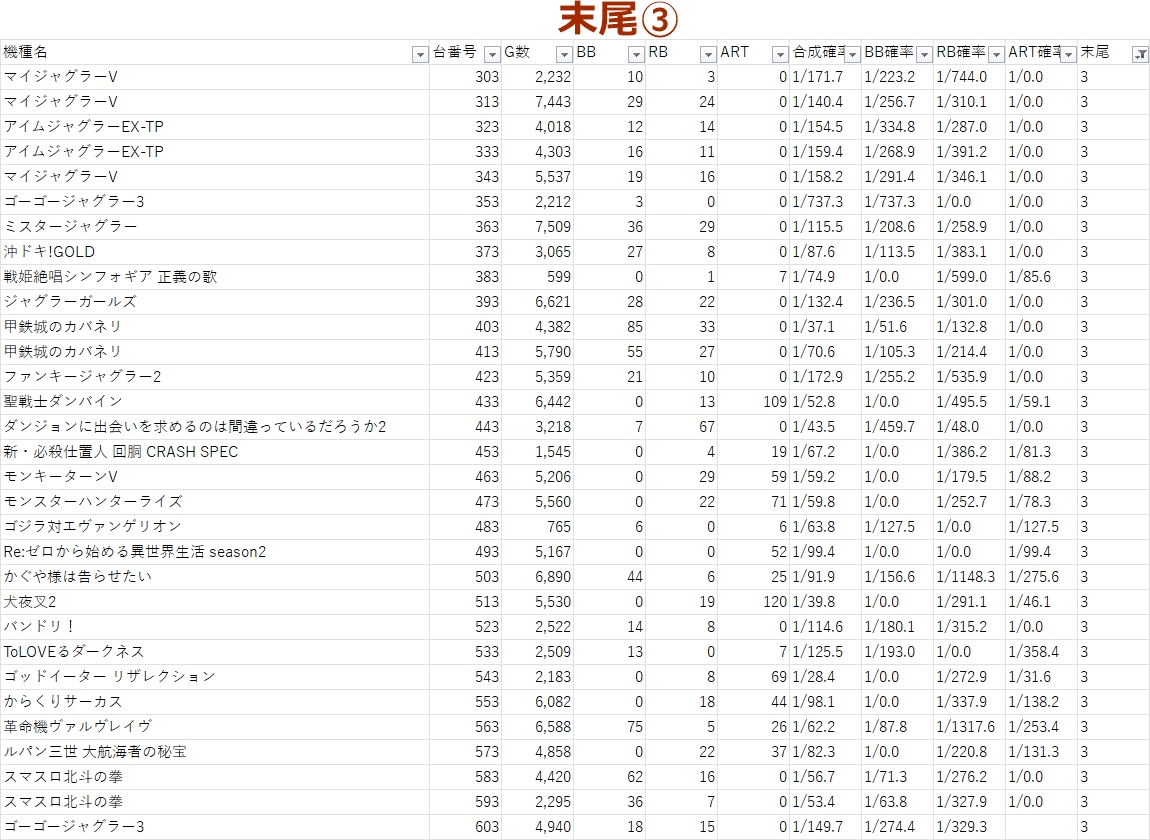Select the cell 聖戦士ダンバイン
The width and height of the screenshot is (1150, 840).
[x=215, y=401]
